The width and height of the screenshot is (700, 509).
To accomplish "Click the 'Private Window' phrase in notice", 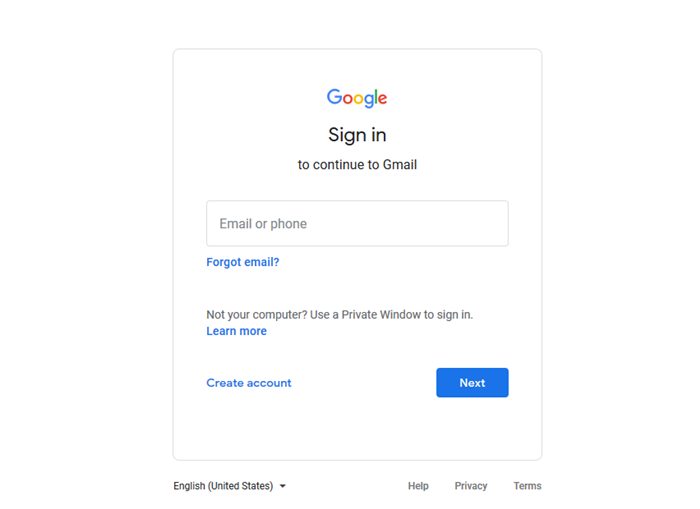I will tap(381, 315).
